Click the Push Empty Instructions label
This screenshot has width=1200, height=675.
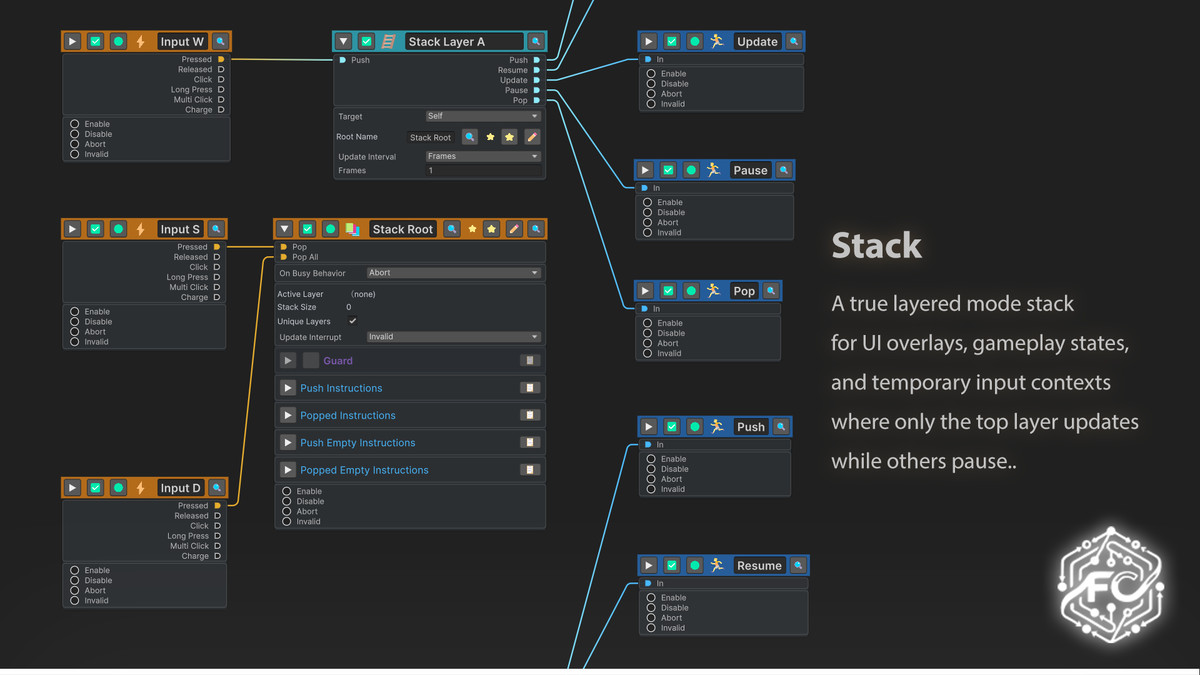click(x=357, y=443)
